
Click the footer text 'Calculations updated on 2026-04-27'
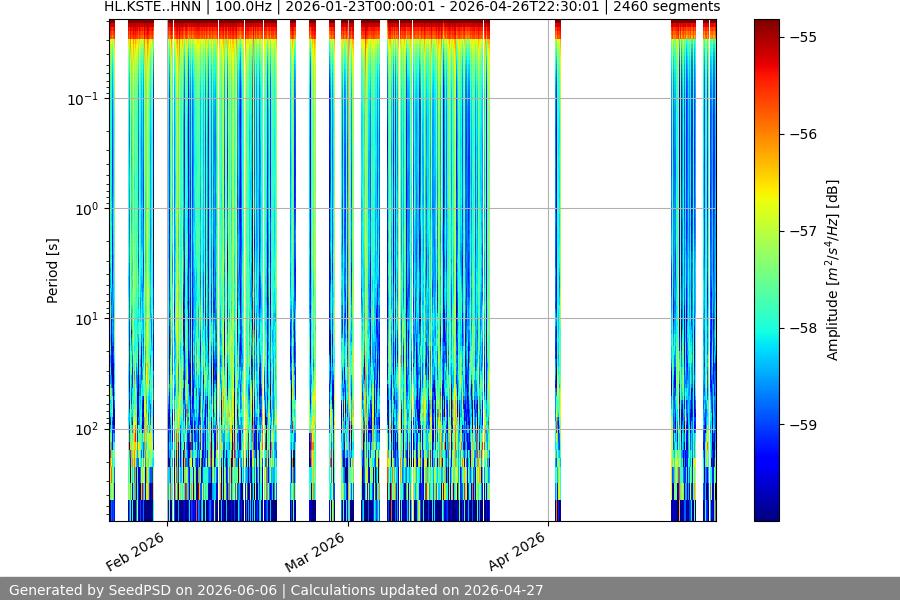click(x=417, y=590)
